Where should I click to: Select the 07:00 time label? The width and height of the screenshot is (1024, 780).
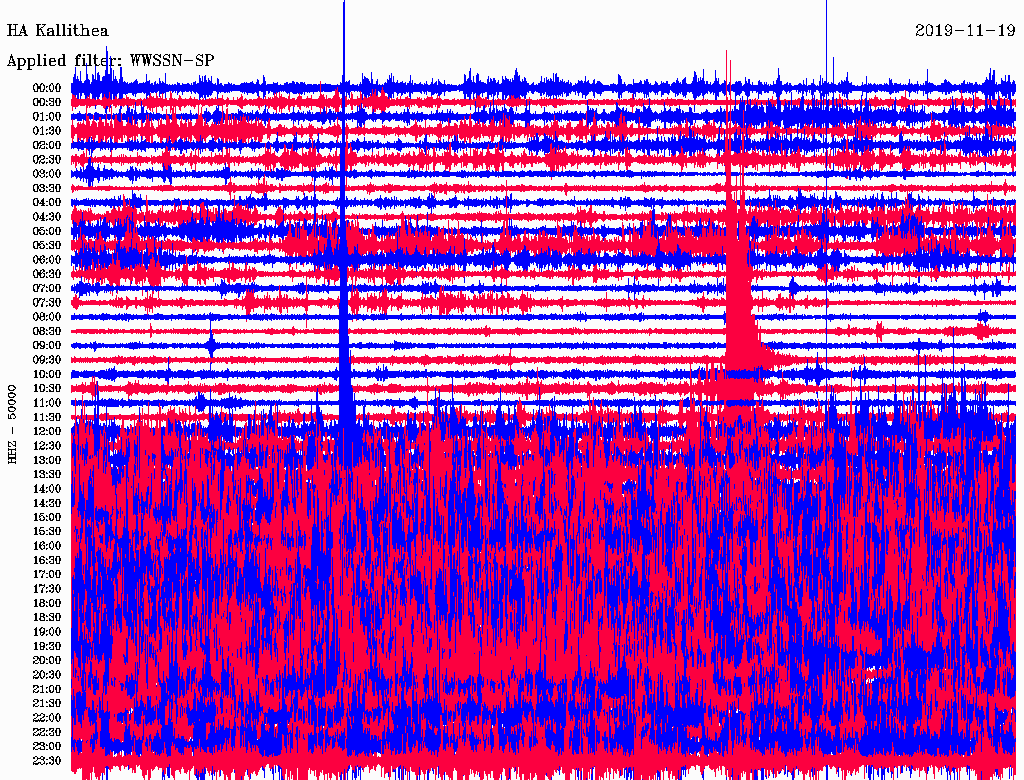(47, 289)
